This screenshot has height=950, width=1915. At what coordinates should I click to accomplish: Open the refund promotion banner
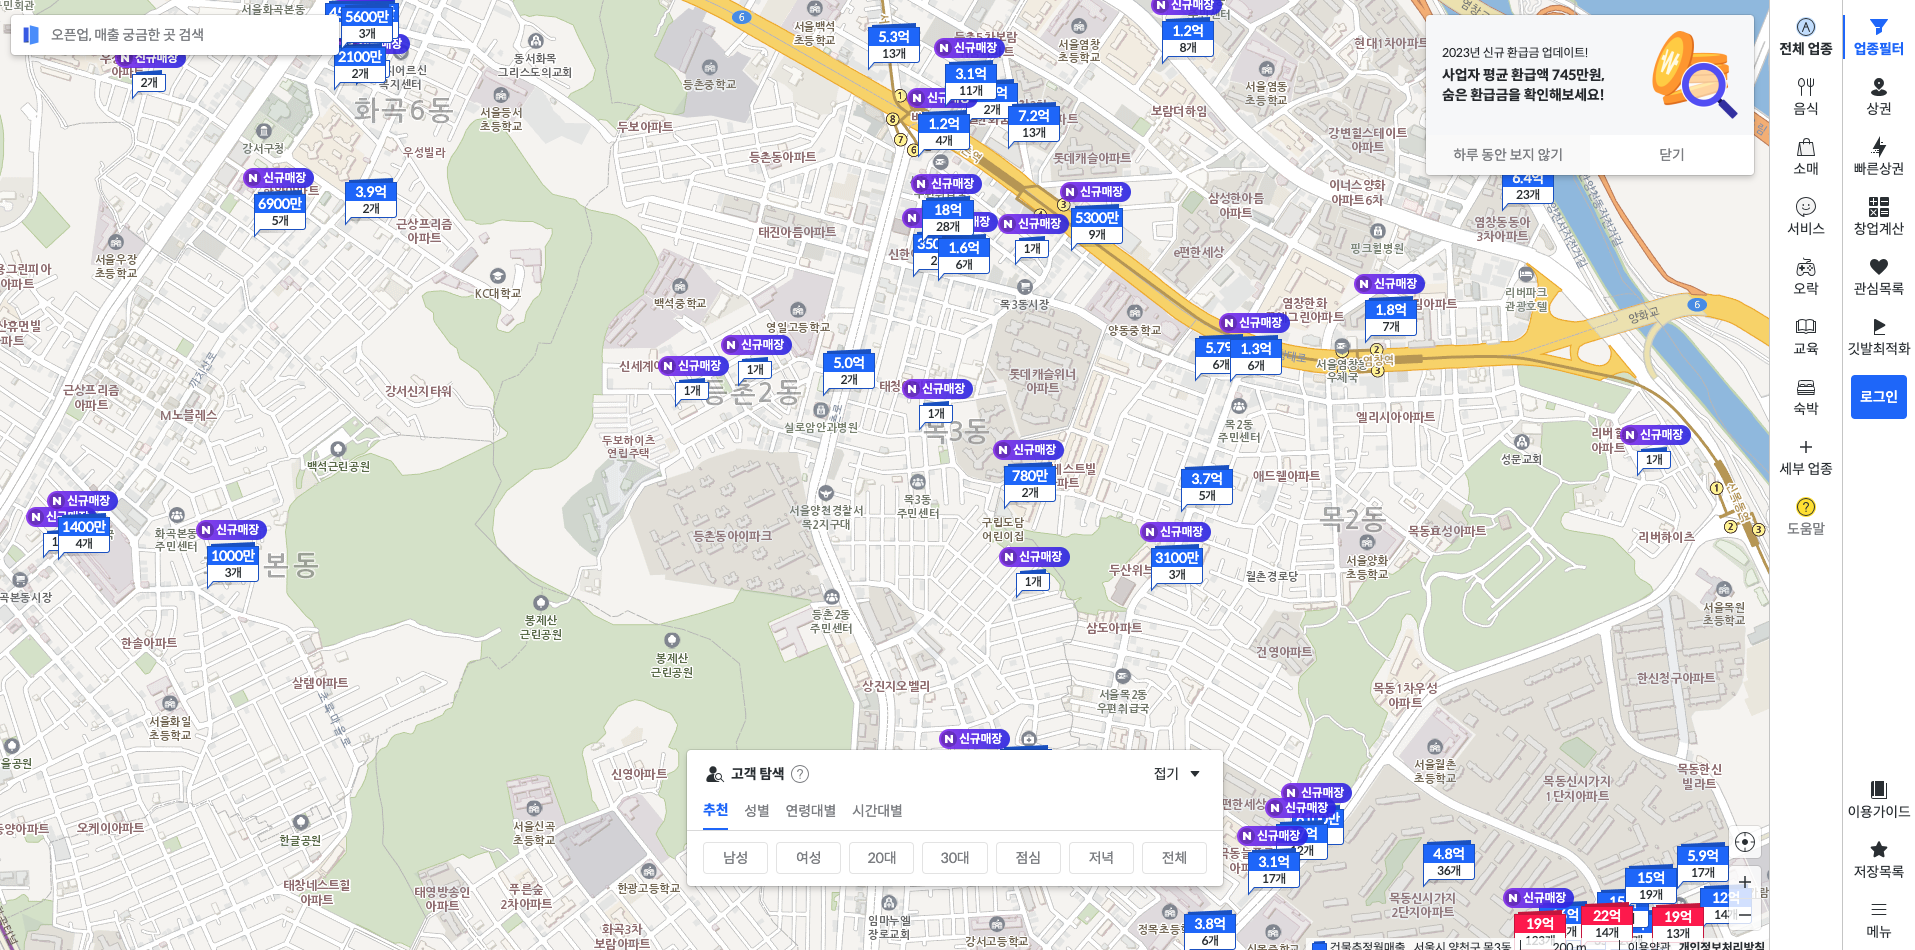click(x=1589, y=75)
